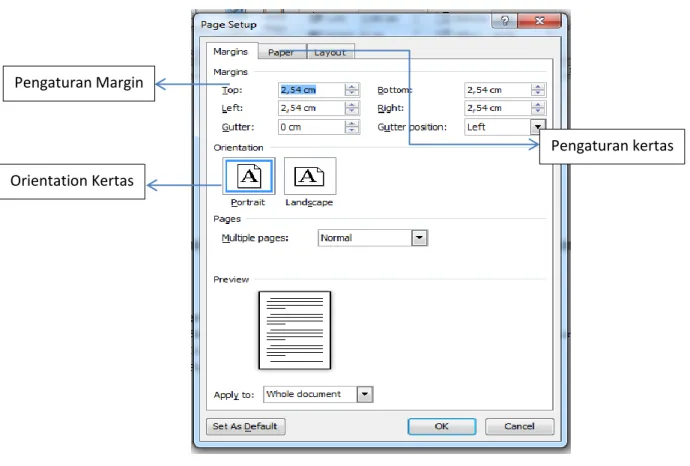This screenshot has height=466, width=690.
Task: Increase Bottom margin with spinner
Action: click(x=538, y=87)
